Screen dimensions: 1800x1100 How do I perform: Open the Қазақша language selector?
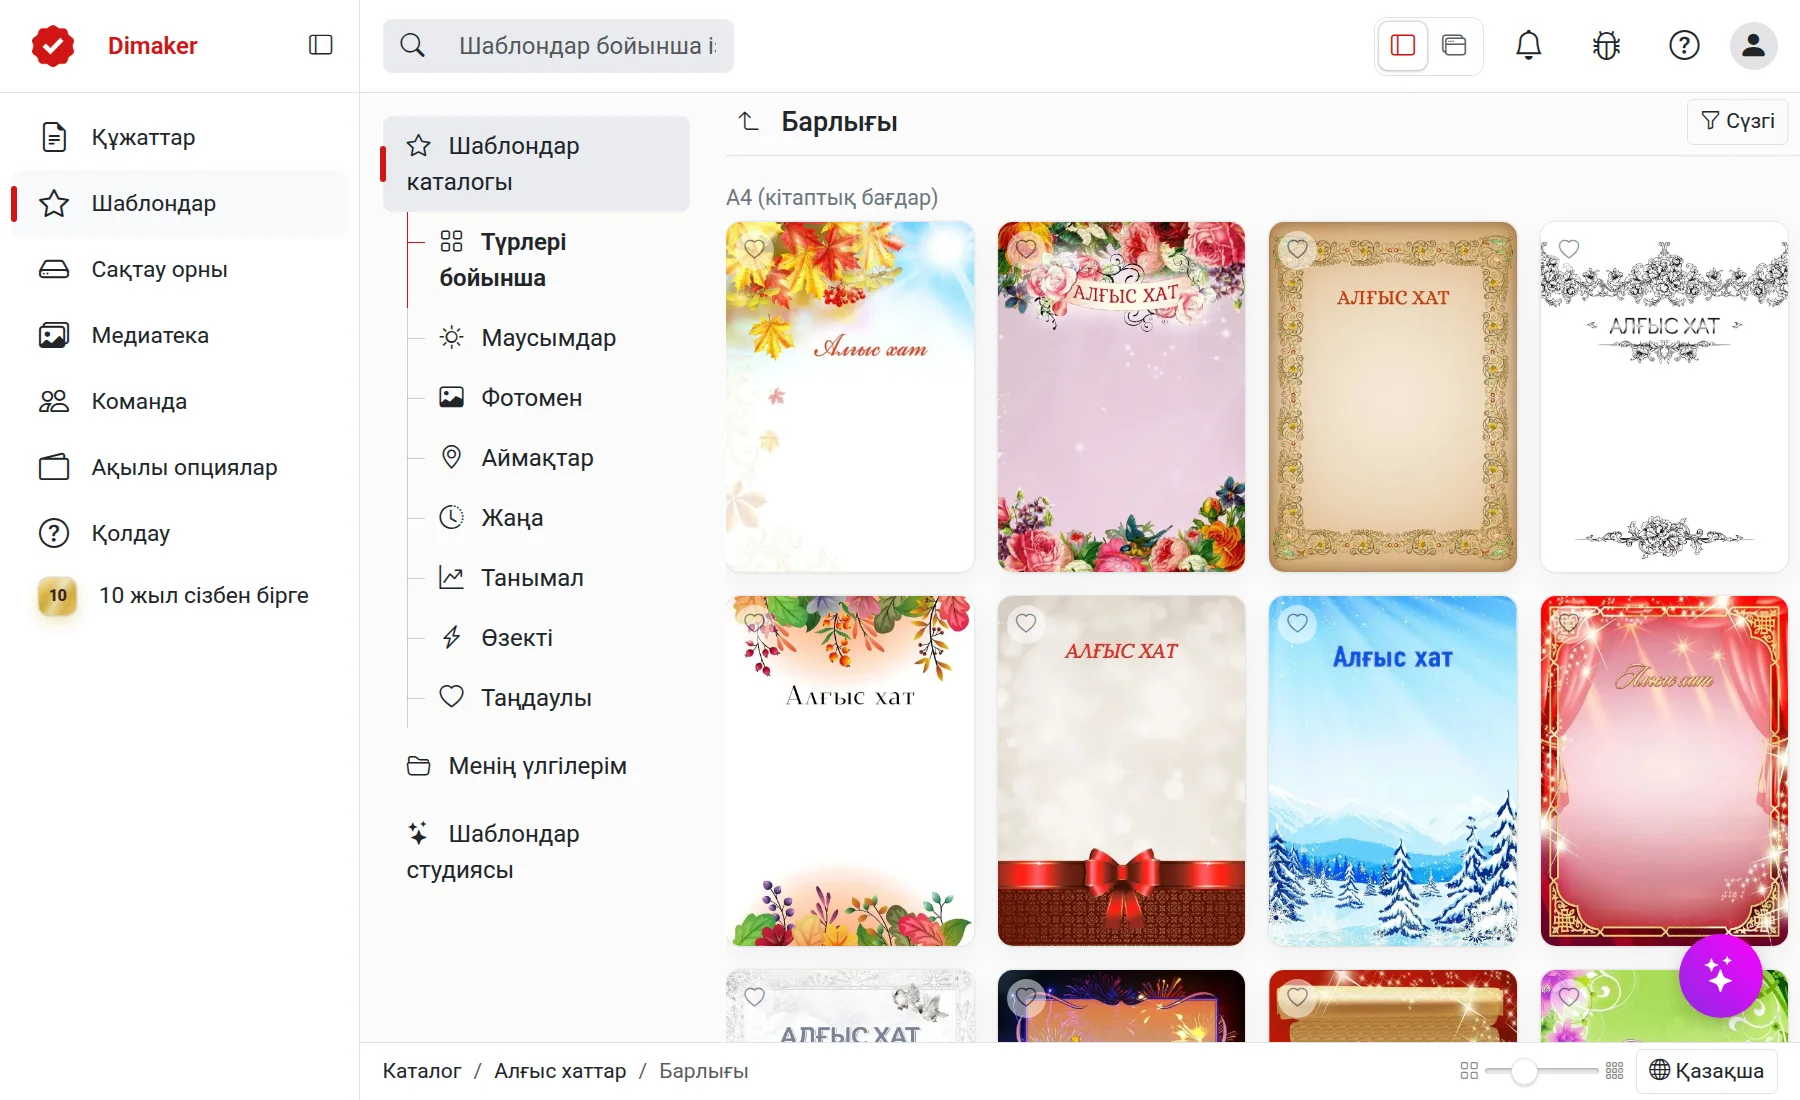1706,1071
